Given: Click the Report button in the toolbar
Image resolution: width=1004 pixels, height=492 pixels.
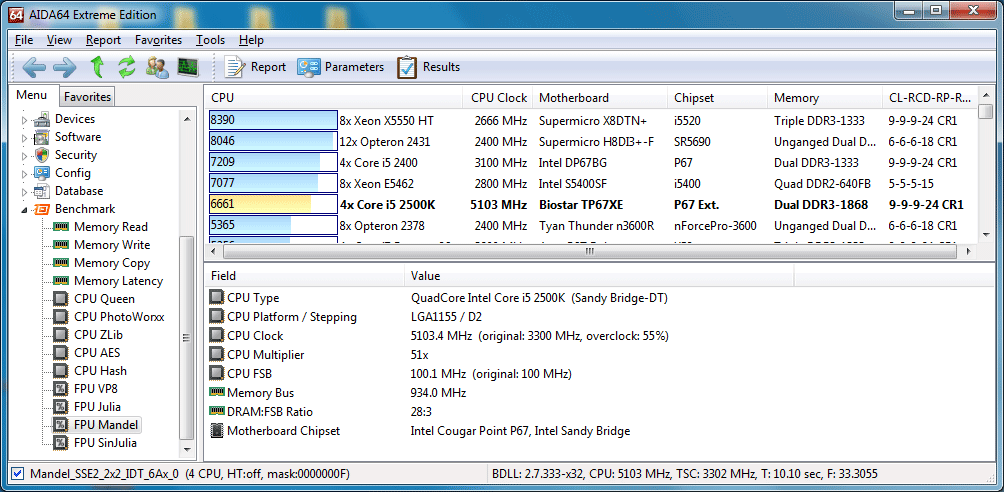Looking at the screenshot, I should click(x=255, y=67).
